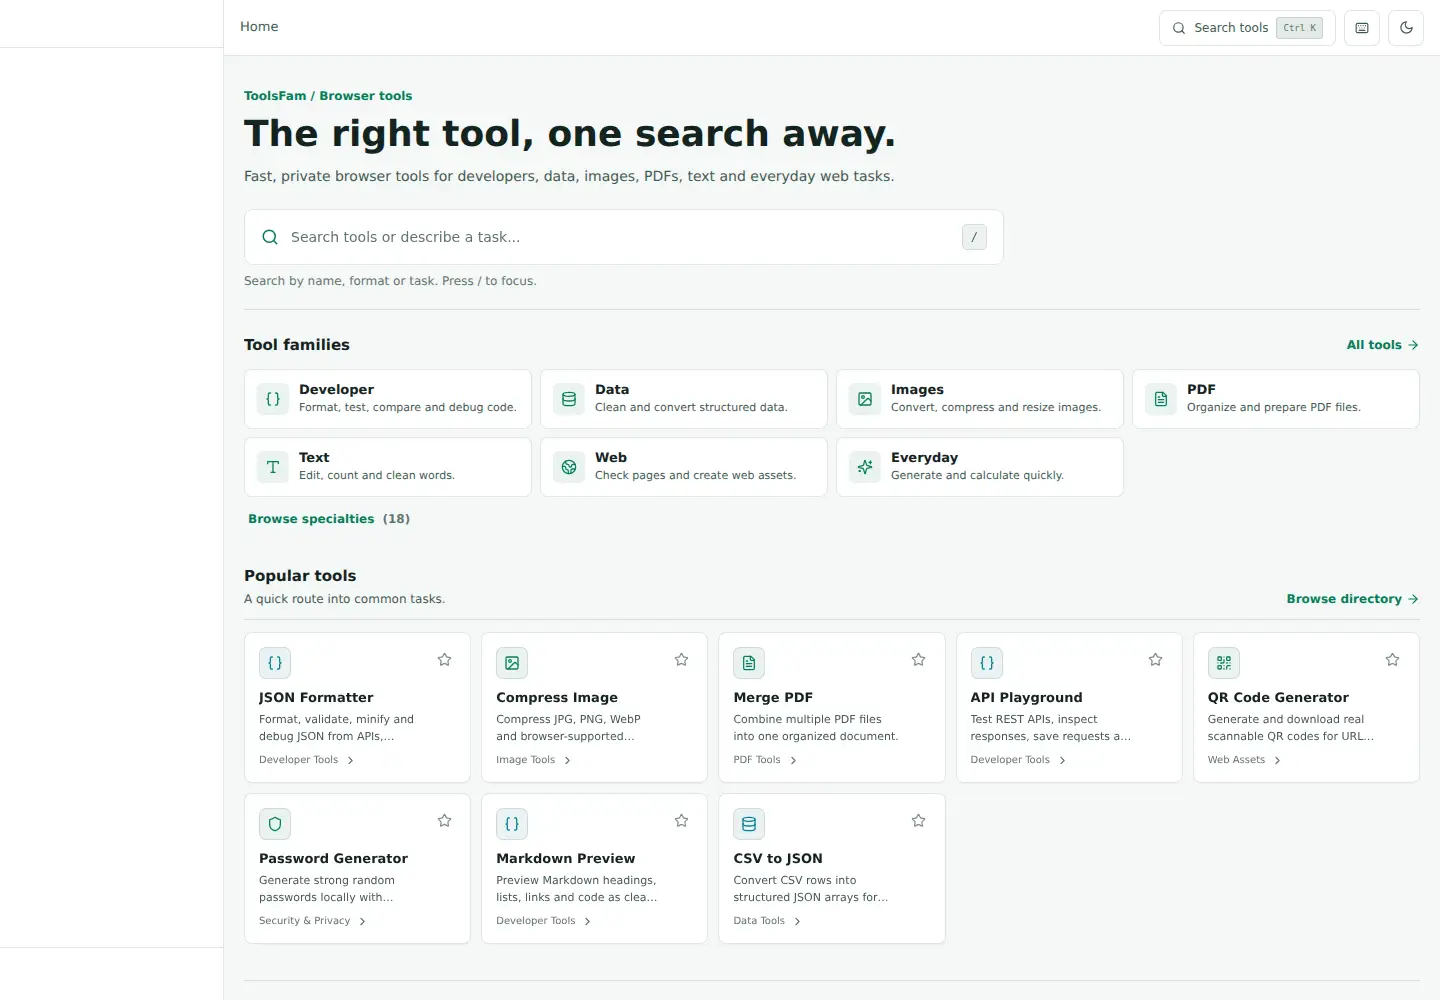Open Image Tools category under Compress Image
This screenshot has width=1440, height=1000.
click(x=533, y=760)
